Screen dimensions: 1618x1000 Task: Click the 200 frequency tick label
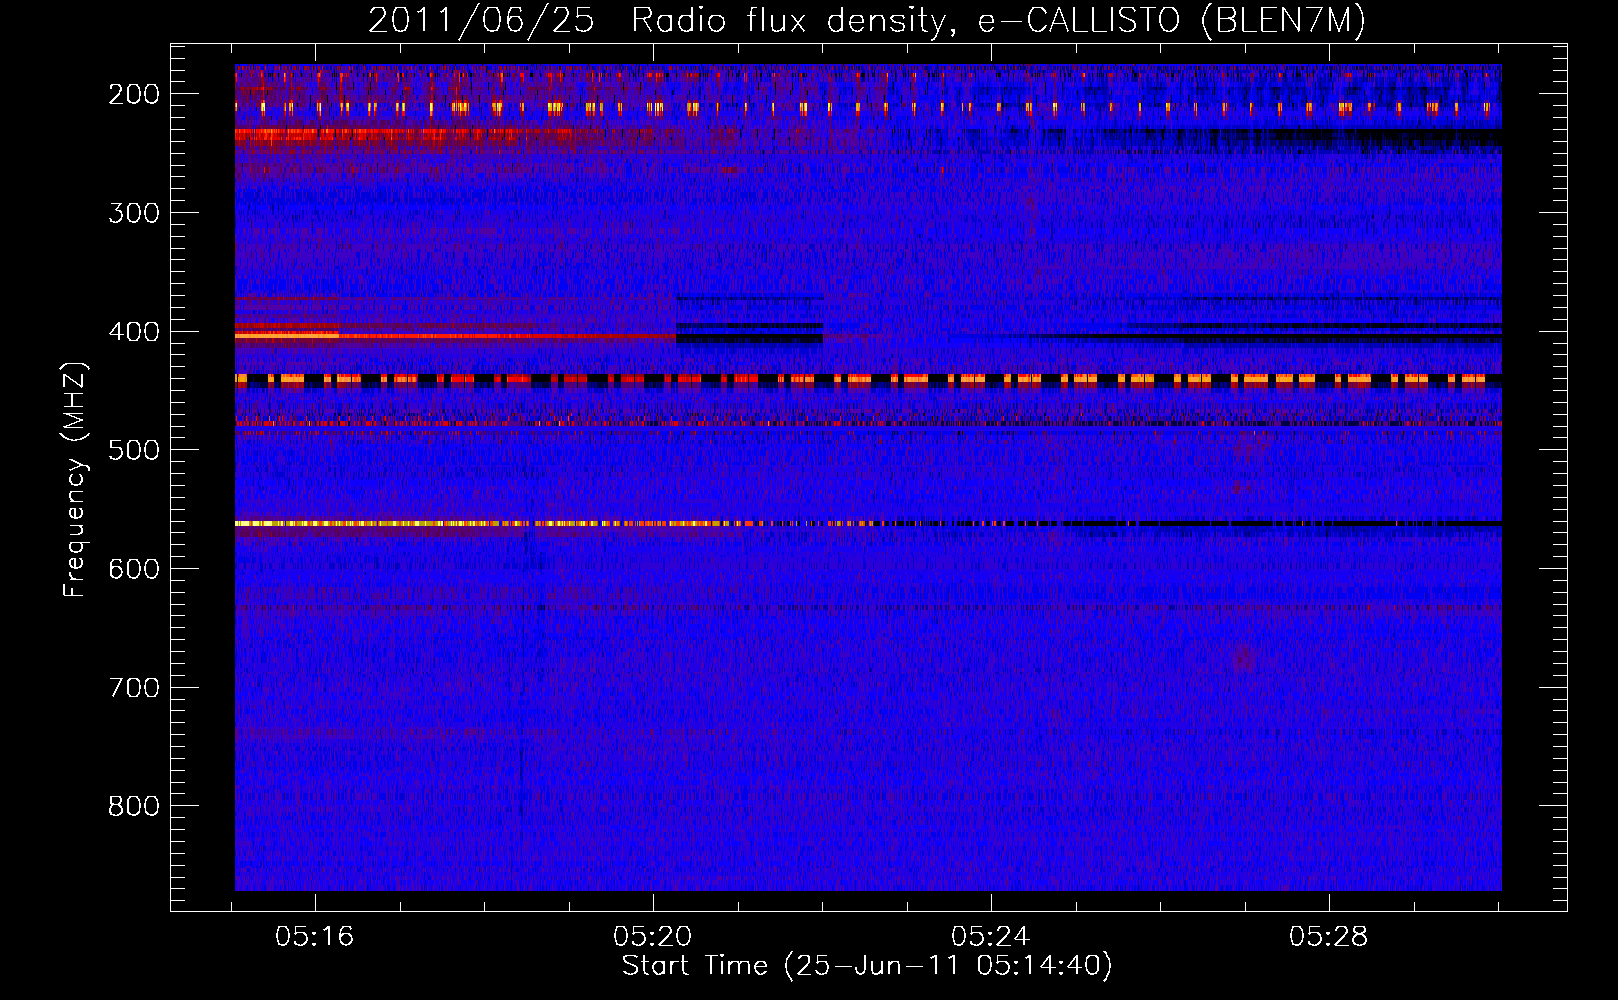[133, 94]
